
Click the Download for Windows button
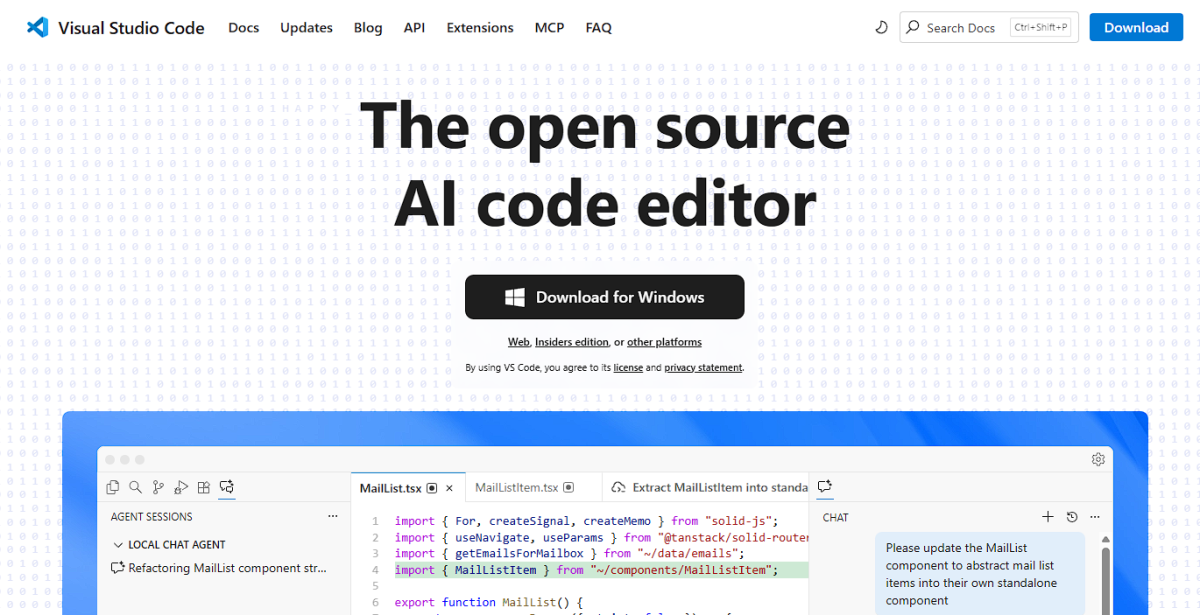(x=604, y=297)
